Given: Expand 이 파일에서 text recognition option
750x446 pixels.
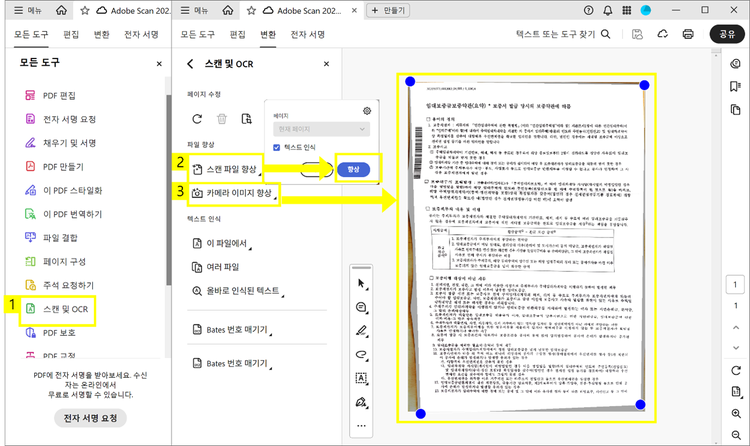Looking at the screenshot, I should [221, 243].
